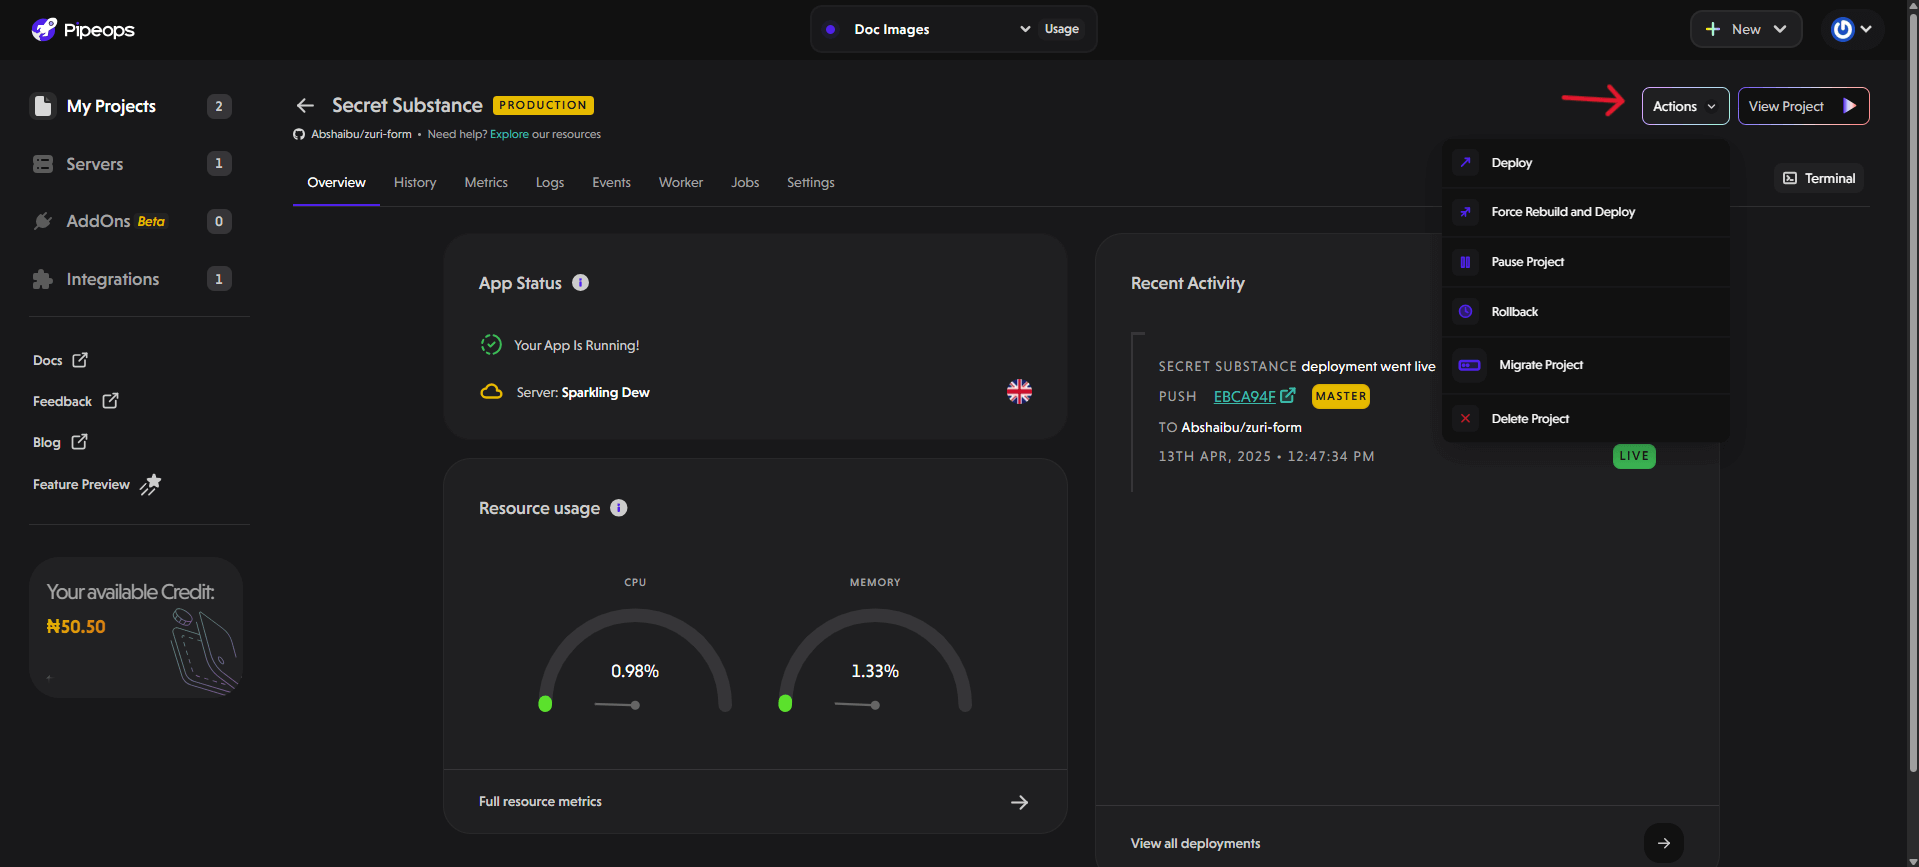Click the Server: Sparkling Dew text
This screenshot has height=867, width=1919.
point(583,392)
